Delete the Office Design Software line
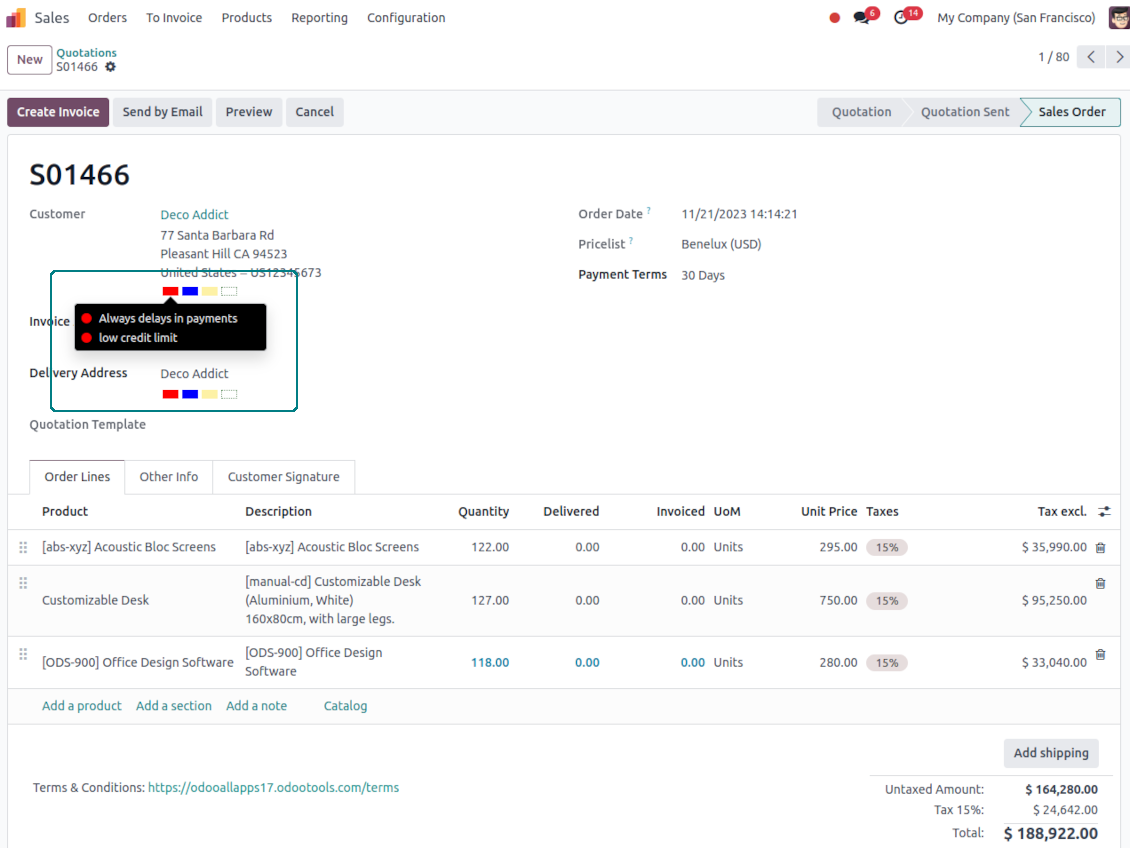1130x848 pixels. click(1100, 655)
